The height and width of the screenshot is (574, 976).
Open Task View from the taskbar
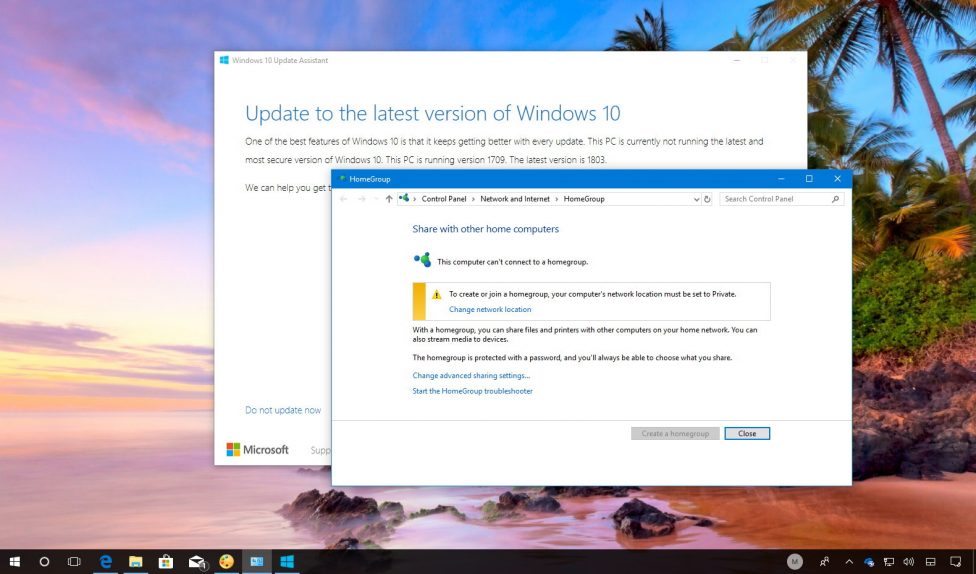[74, 562]
